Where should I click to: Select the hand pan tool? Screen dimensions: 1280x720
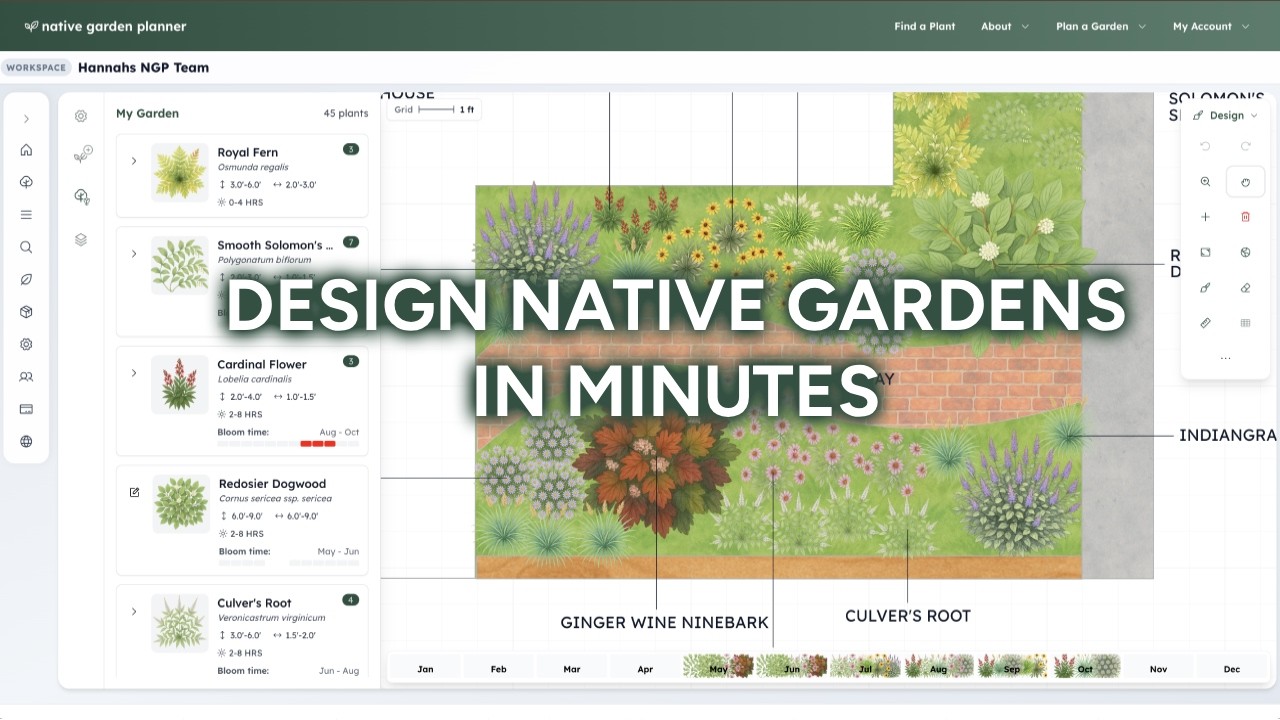tap(1245, 182)
